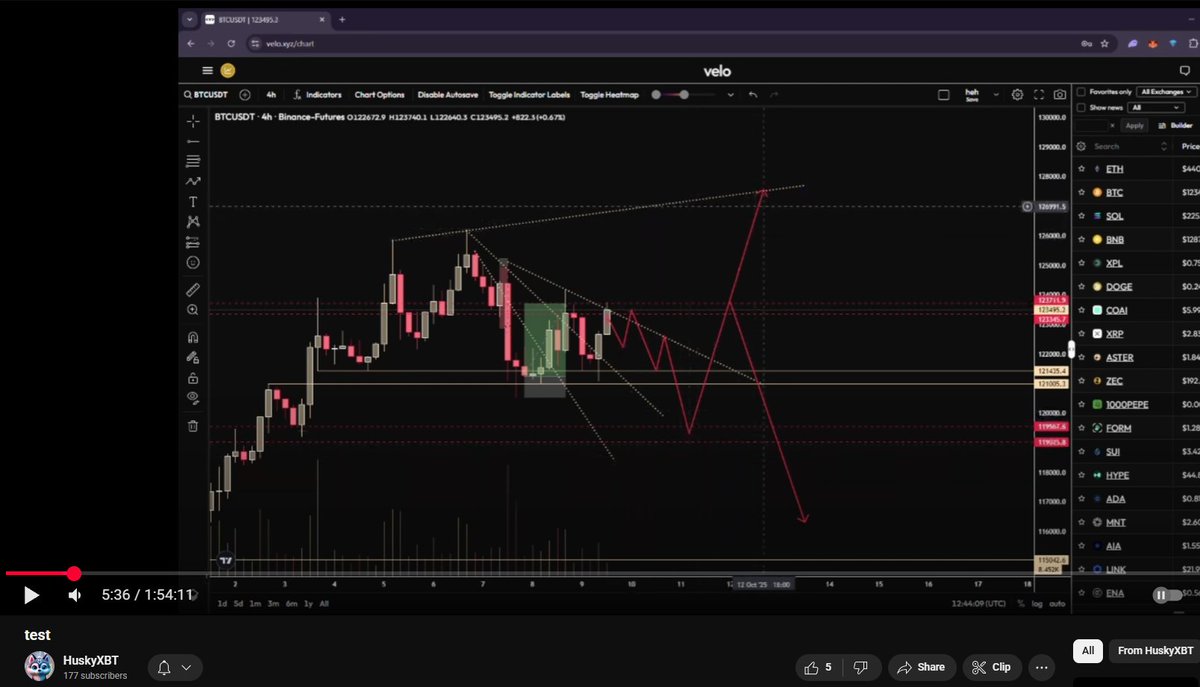Hide all drawings with the eye icon

pyautogui.click(x=193, y=398)
